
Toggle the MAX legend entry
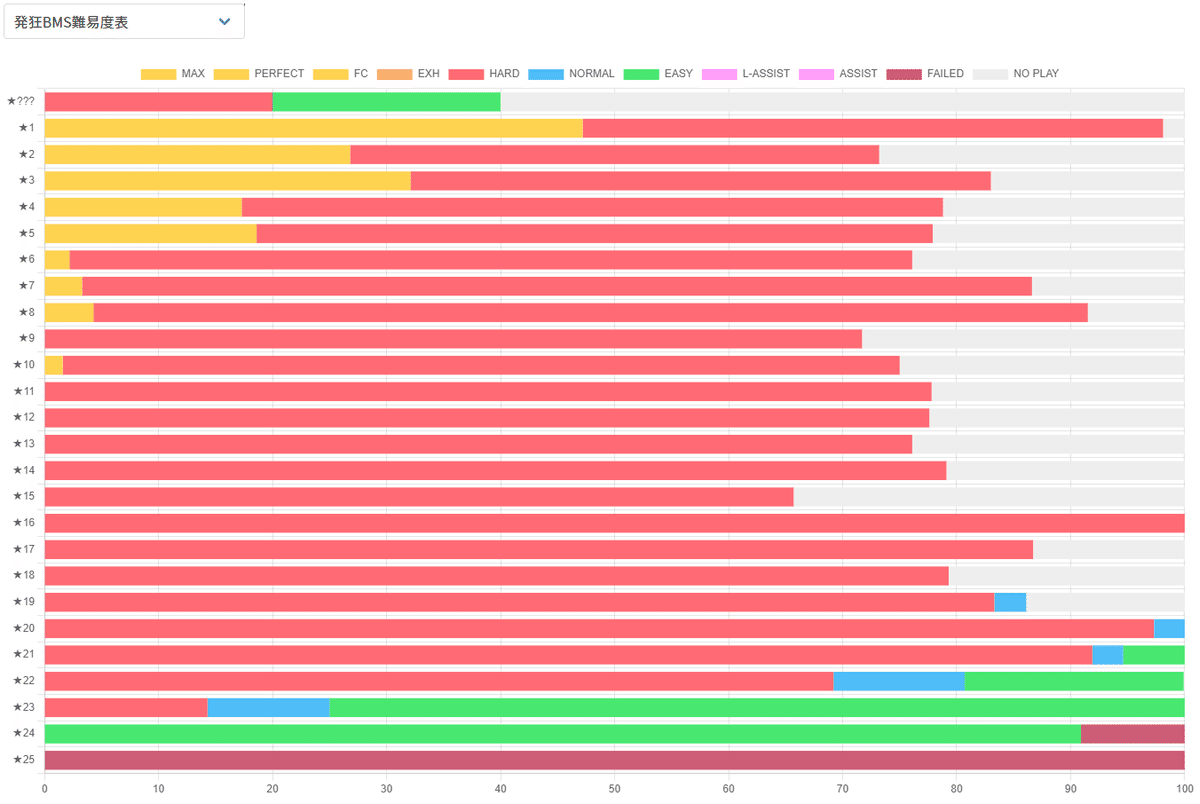pos(173,74)
